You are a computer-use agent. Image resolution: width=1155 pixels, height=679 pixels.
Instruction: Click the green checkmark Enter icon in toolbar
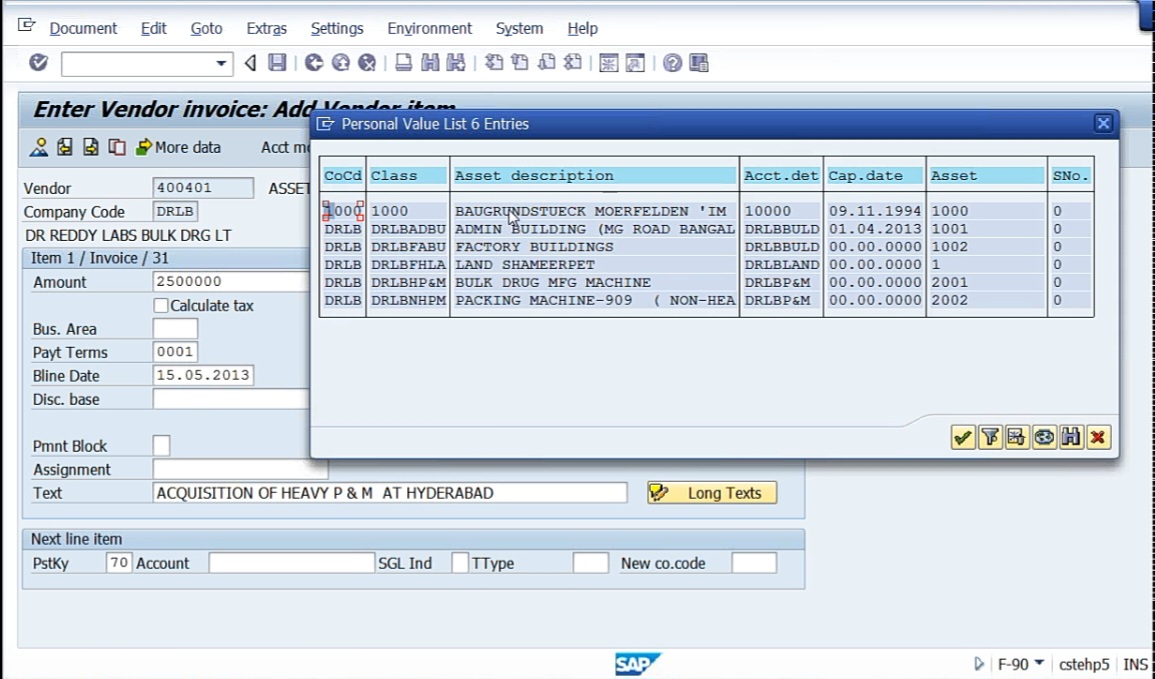pyautogui.click(x=38, y=63)
